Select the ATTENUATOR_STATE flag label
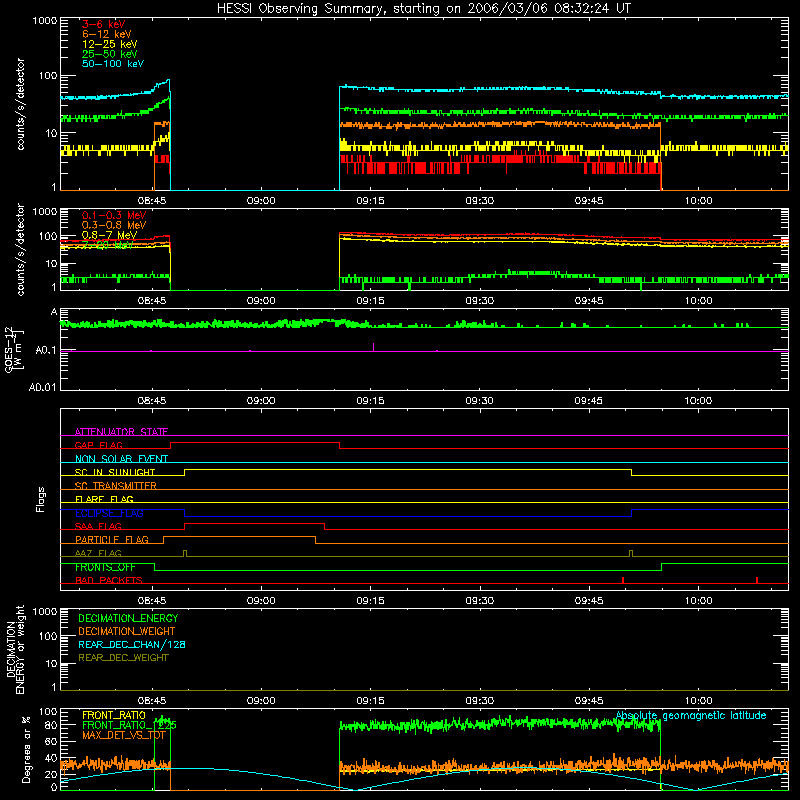 click(x=121, y=432)
